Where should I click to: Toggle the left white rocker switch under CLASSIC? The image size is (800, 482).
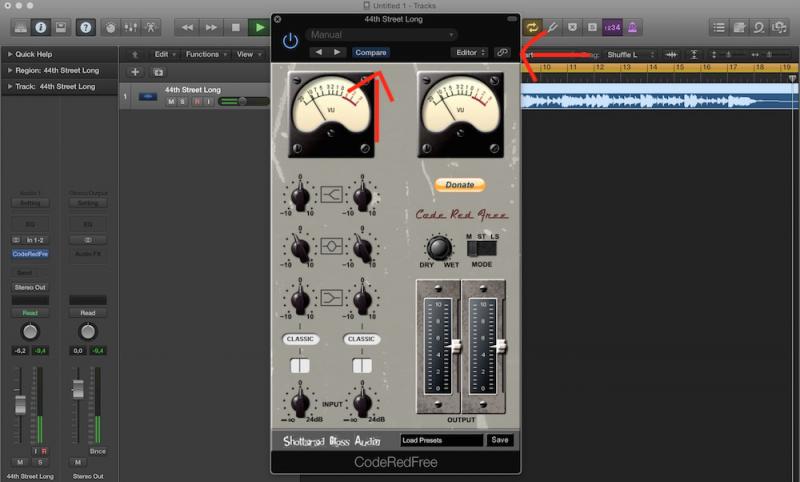[x=300, y=365]
